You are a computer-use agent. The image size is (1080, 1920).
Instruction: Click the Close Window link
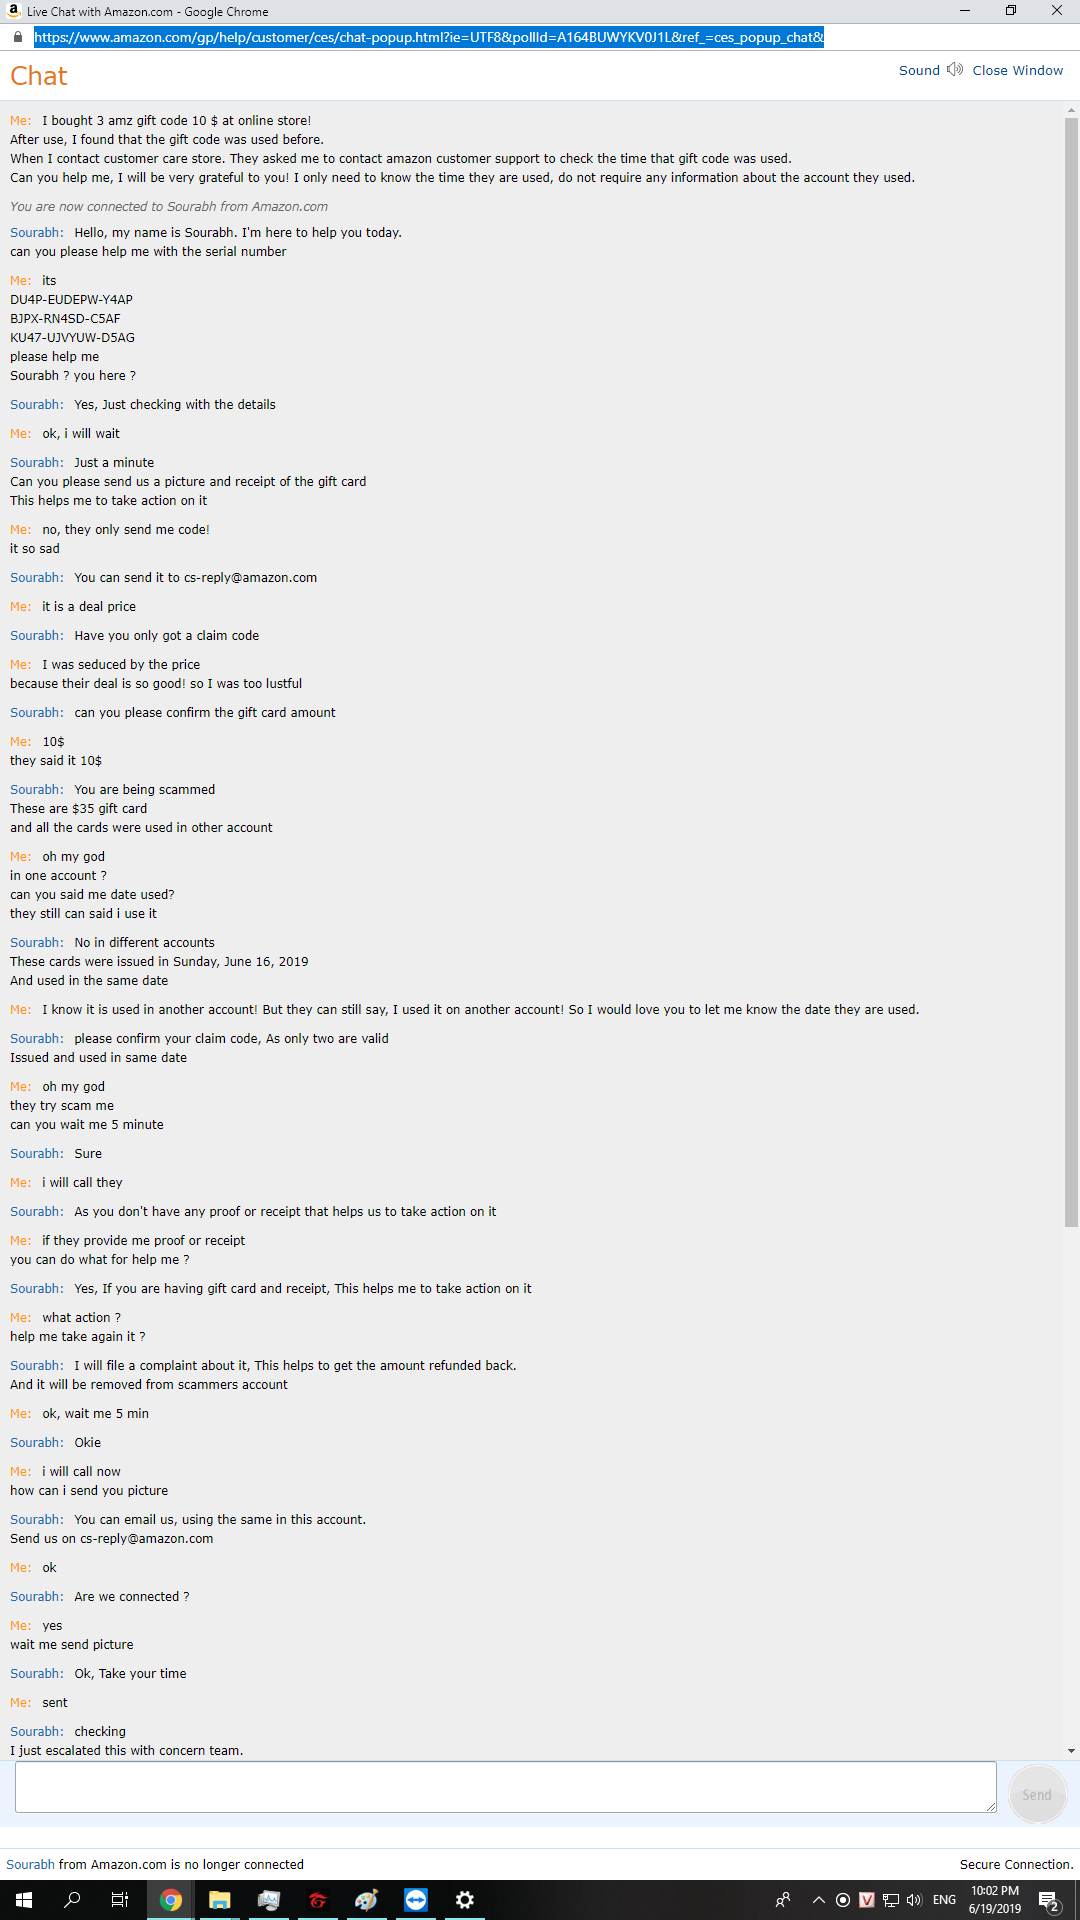click(x=1017, y=70)
